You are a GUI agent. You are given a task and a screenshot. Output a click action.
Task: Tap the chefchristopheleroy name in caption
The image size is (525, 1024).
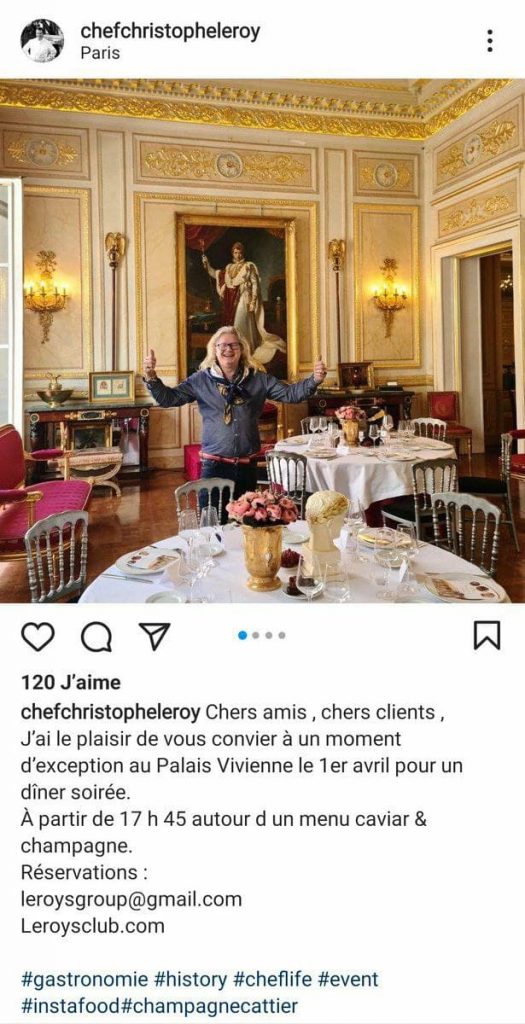point(110,712)
